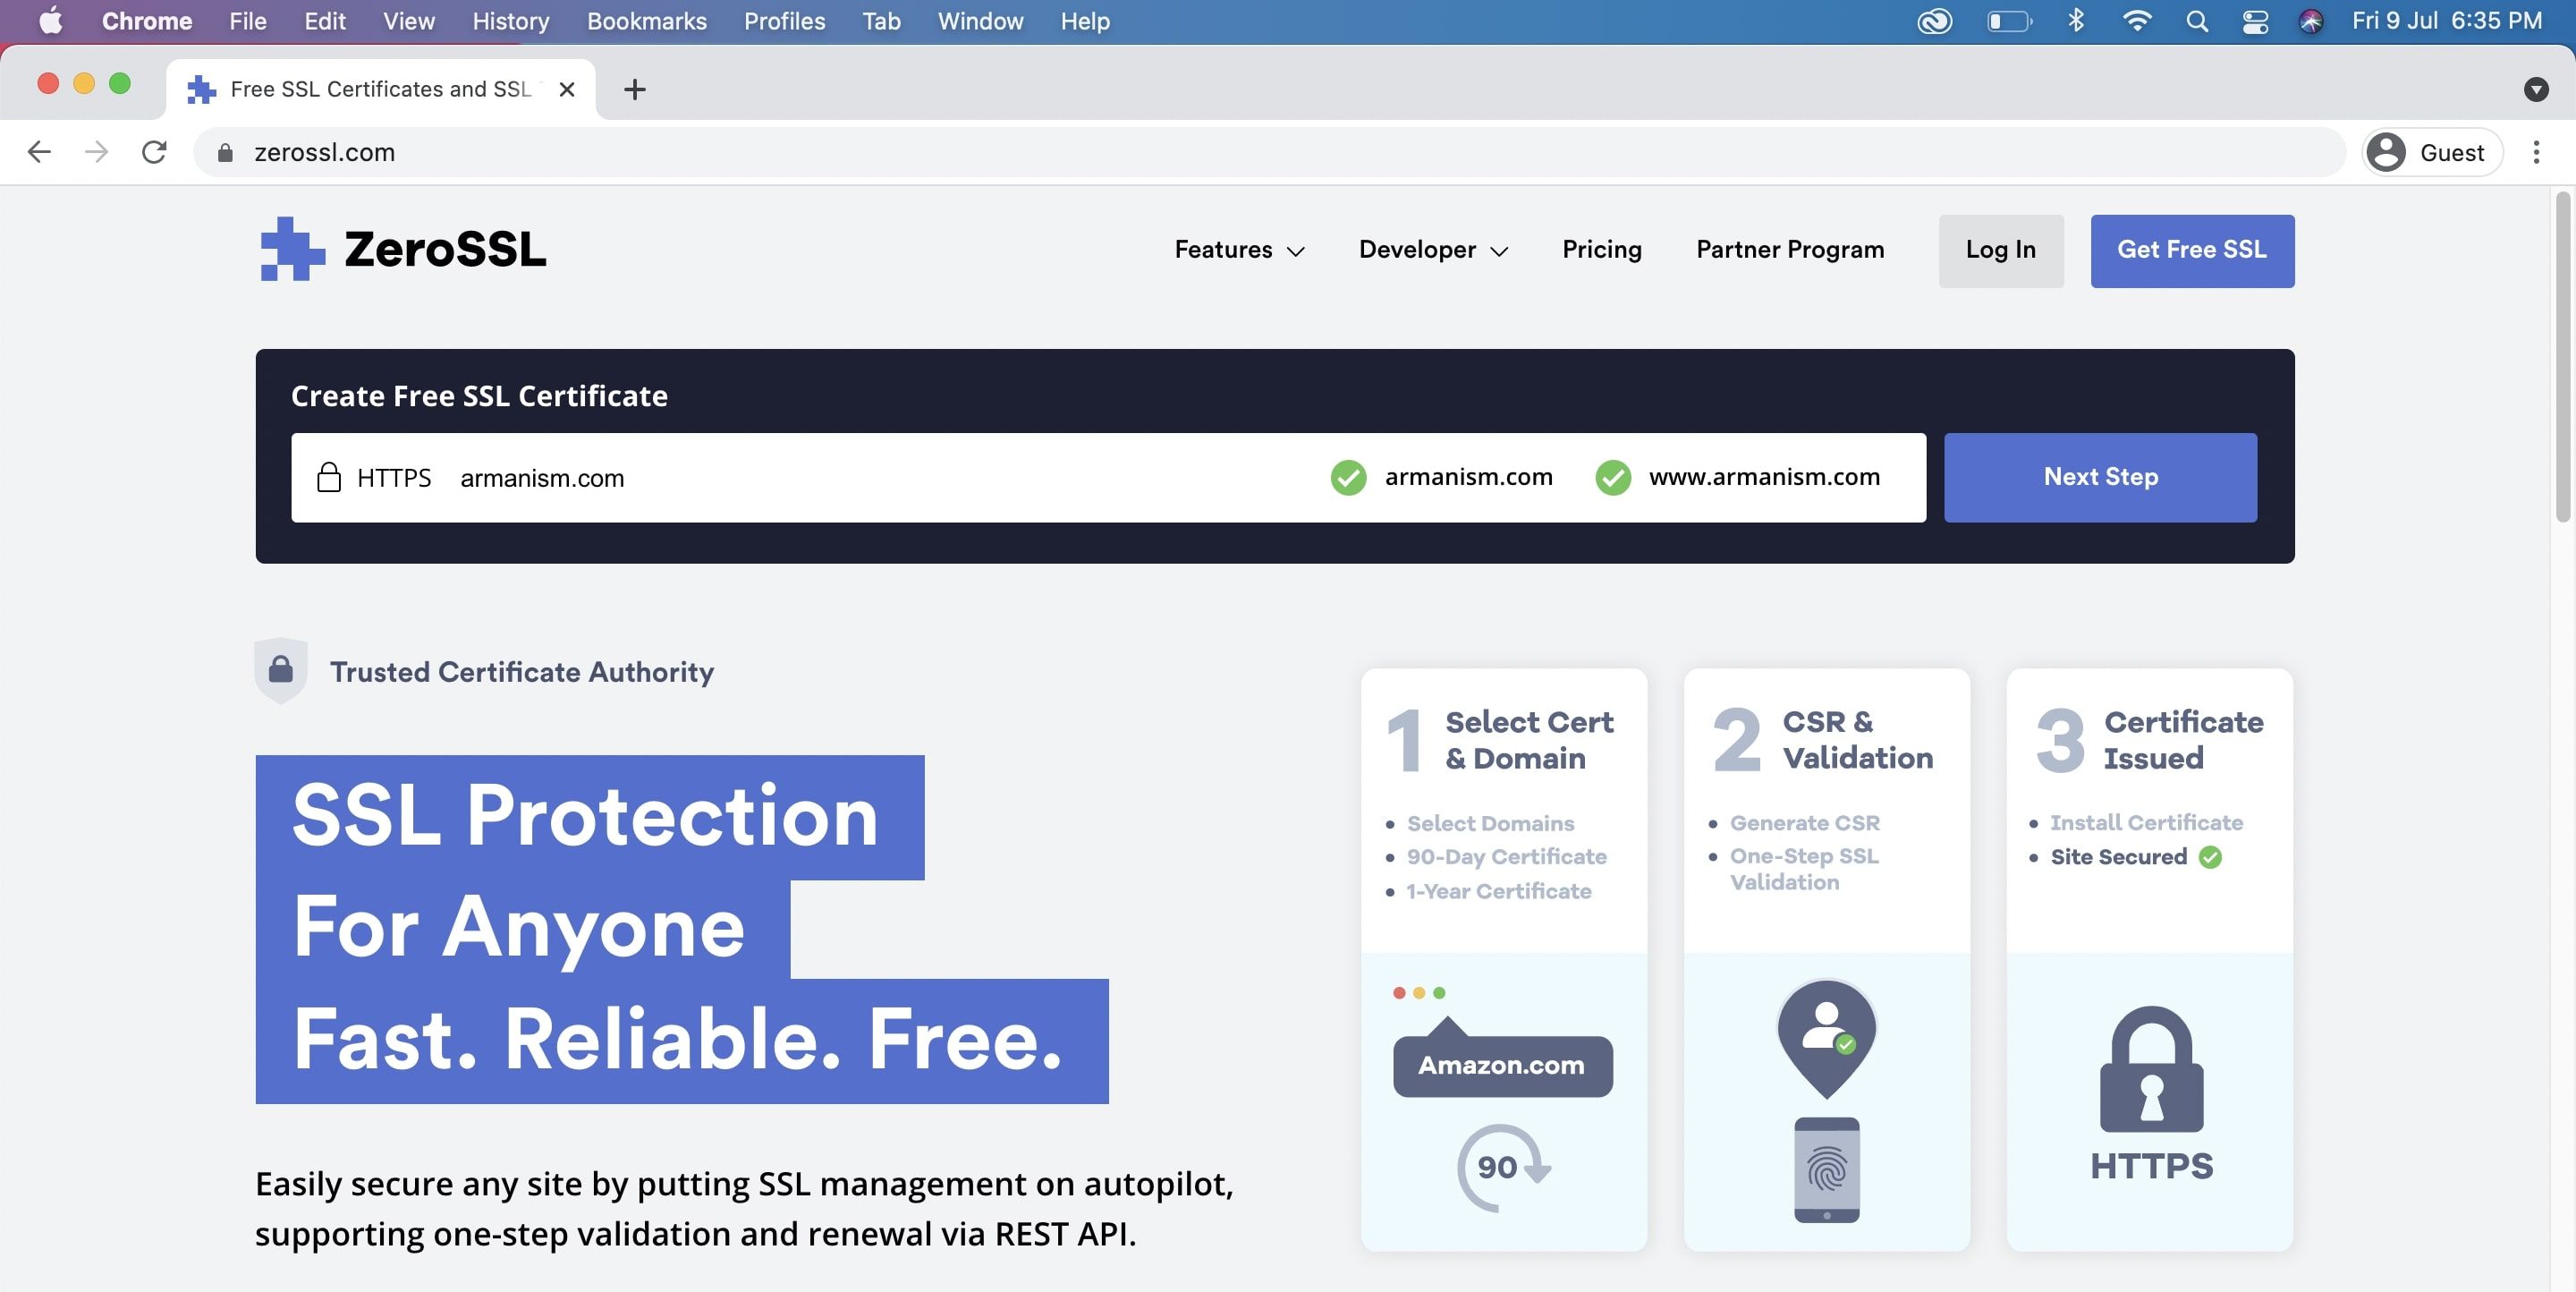Click the Partner Program menu item
The image size is (2576, 1292).
1791,251
